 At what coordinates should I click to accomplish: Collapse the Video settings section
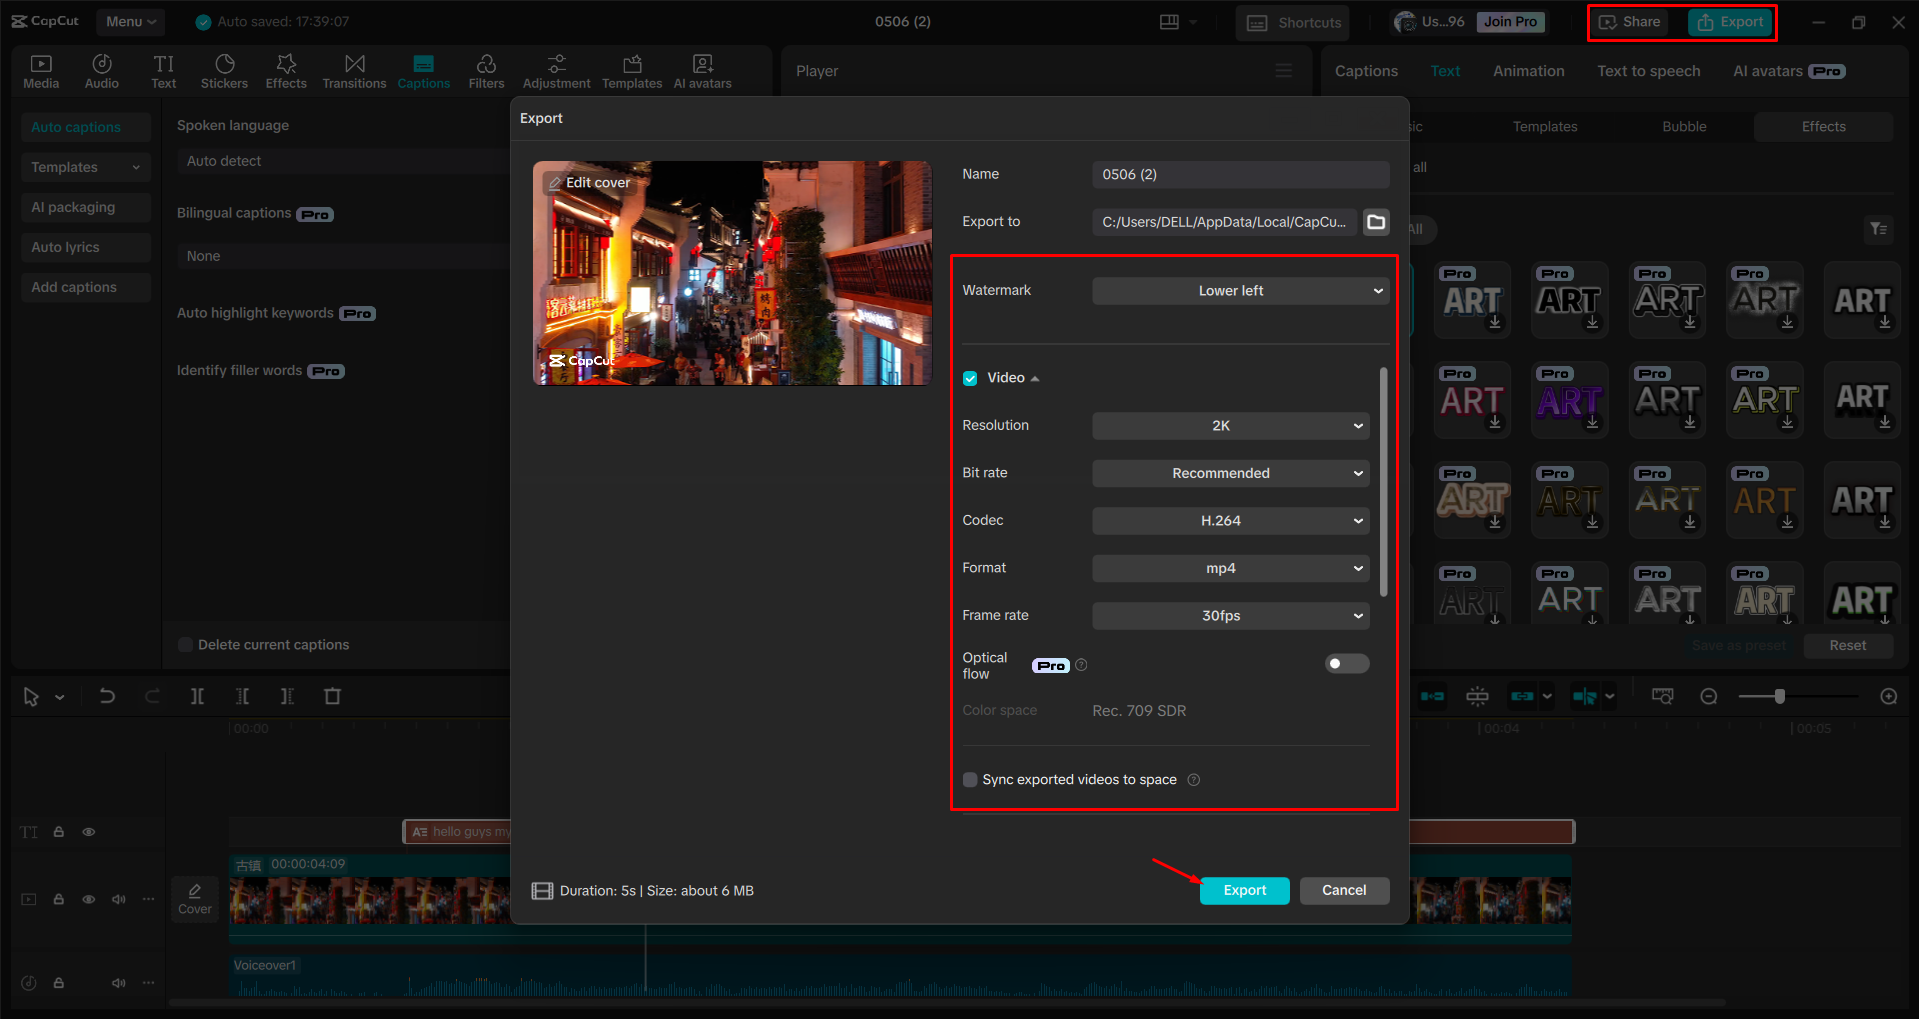[1035, 378]
